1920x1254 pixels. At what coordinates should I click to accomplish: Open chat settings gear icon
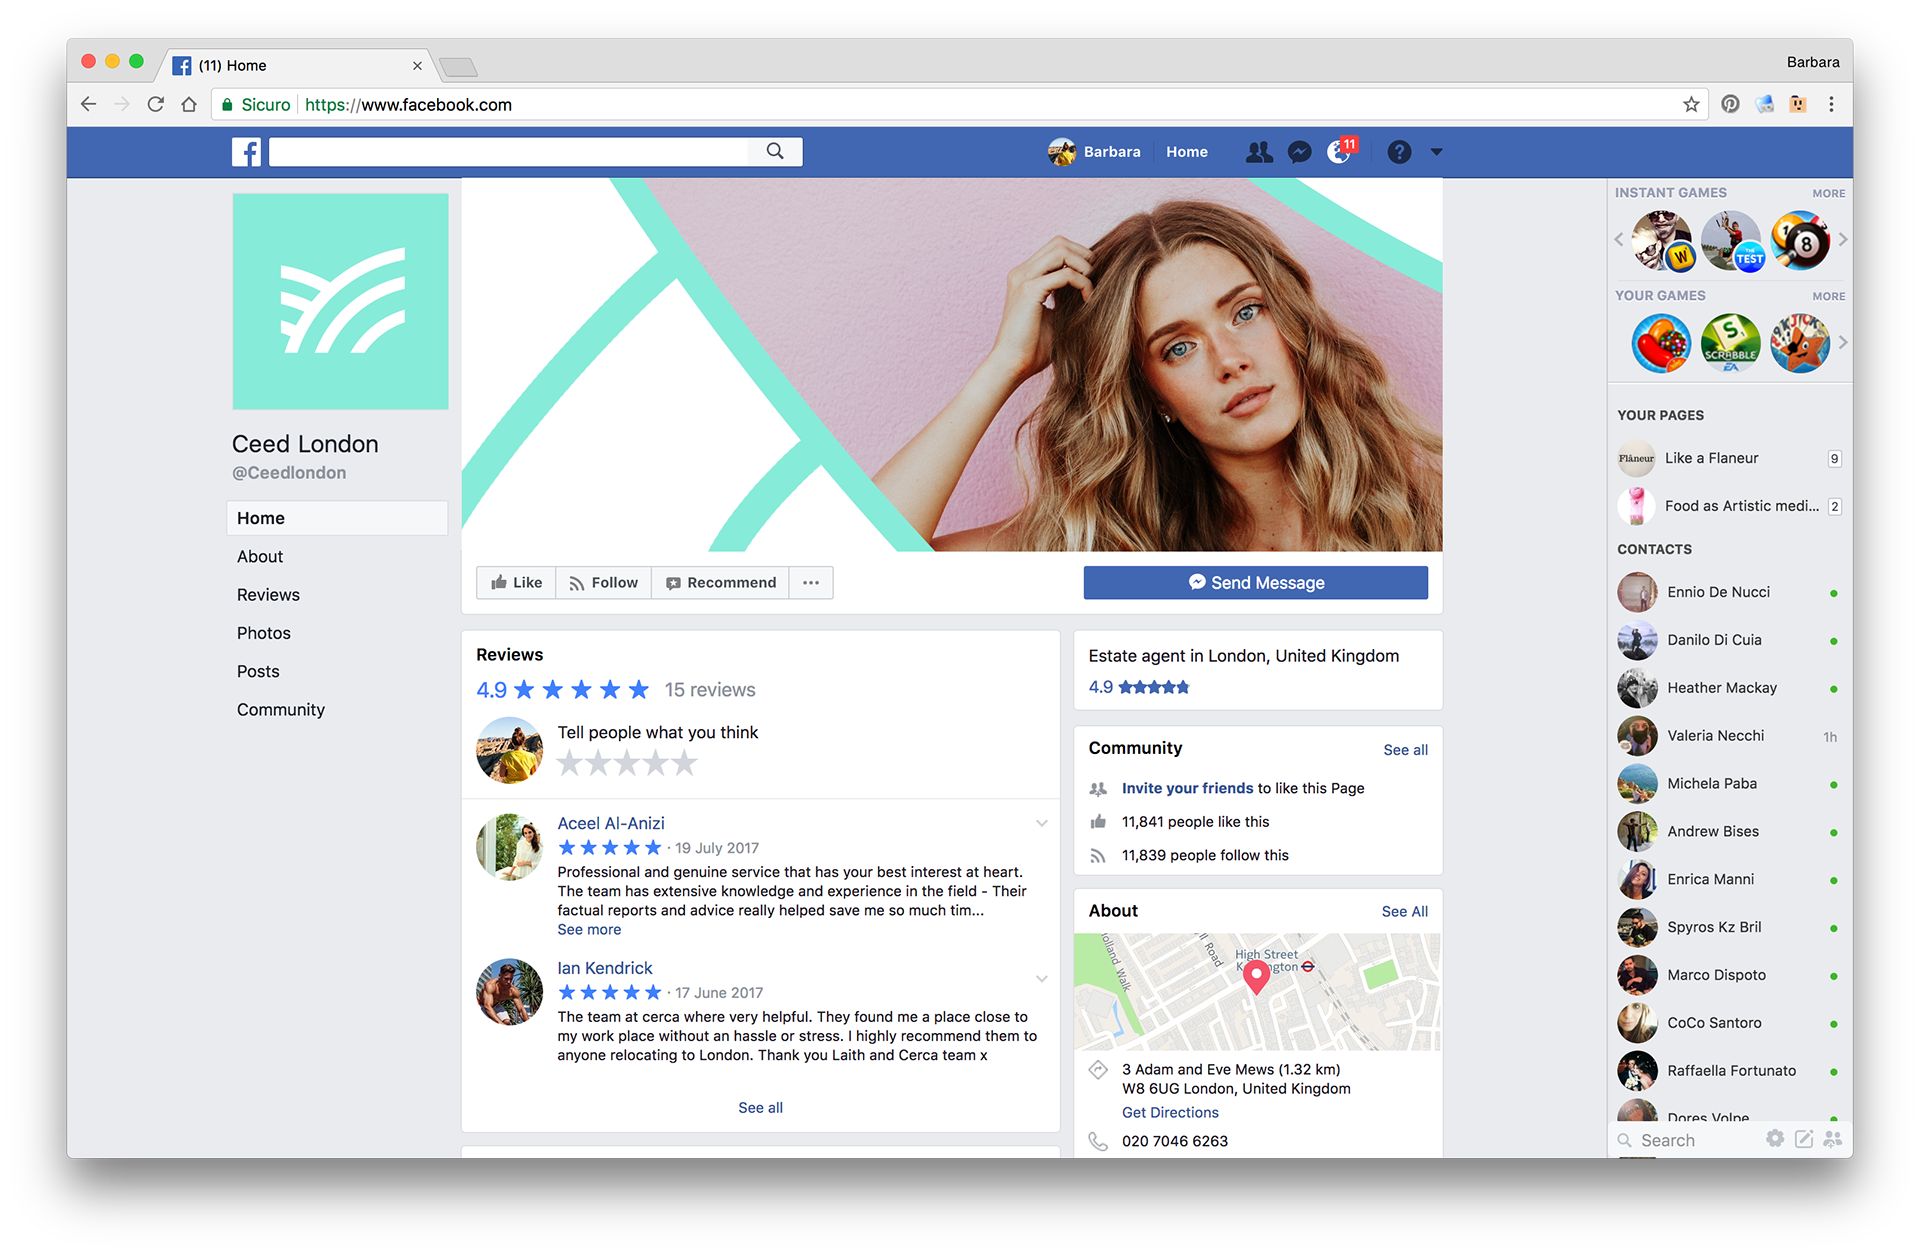[x=1775, y=1139]
